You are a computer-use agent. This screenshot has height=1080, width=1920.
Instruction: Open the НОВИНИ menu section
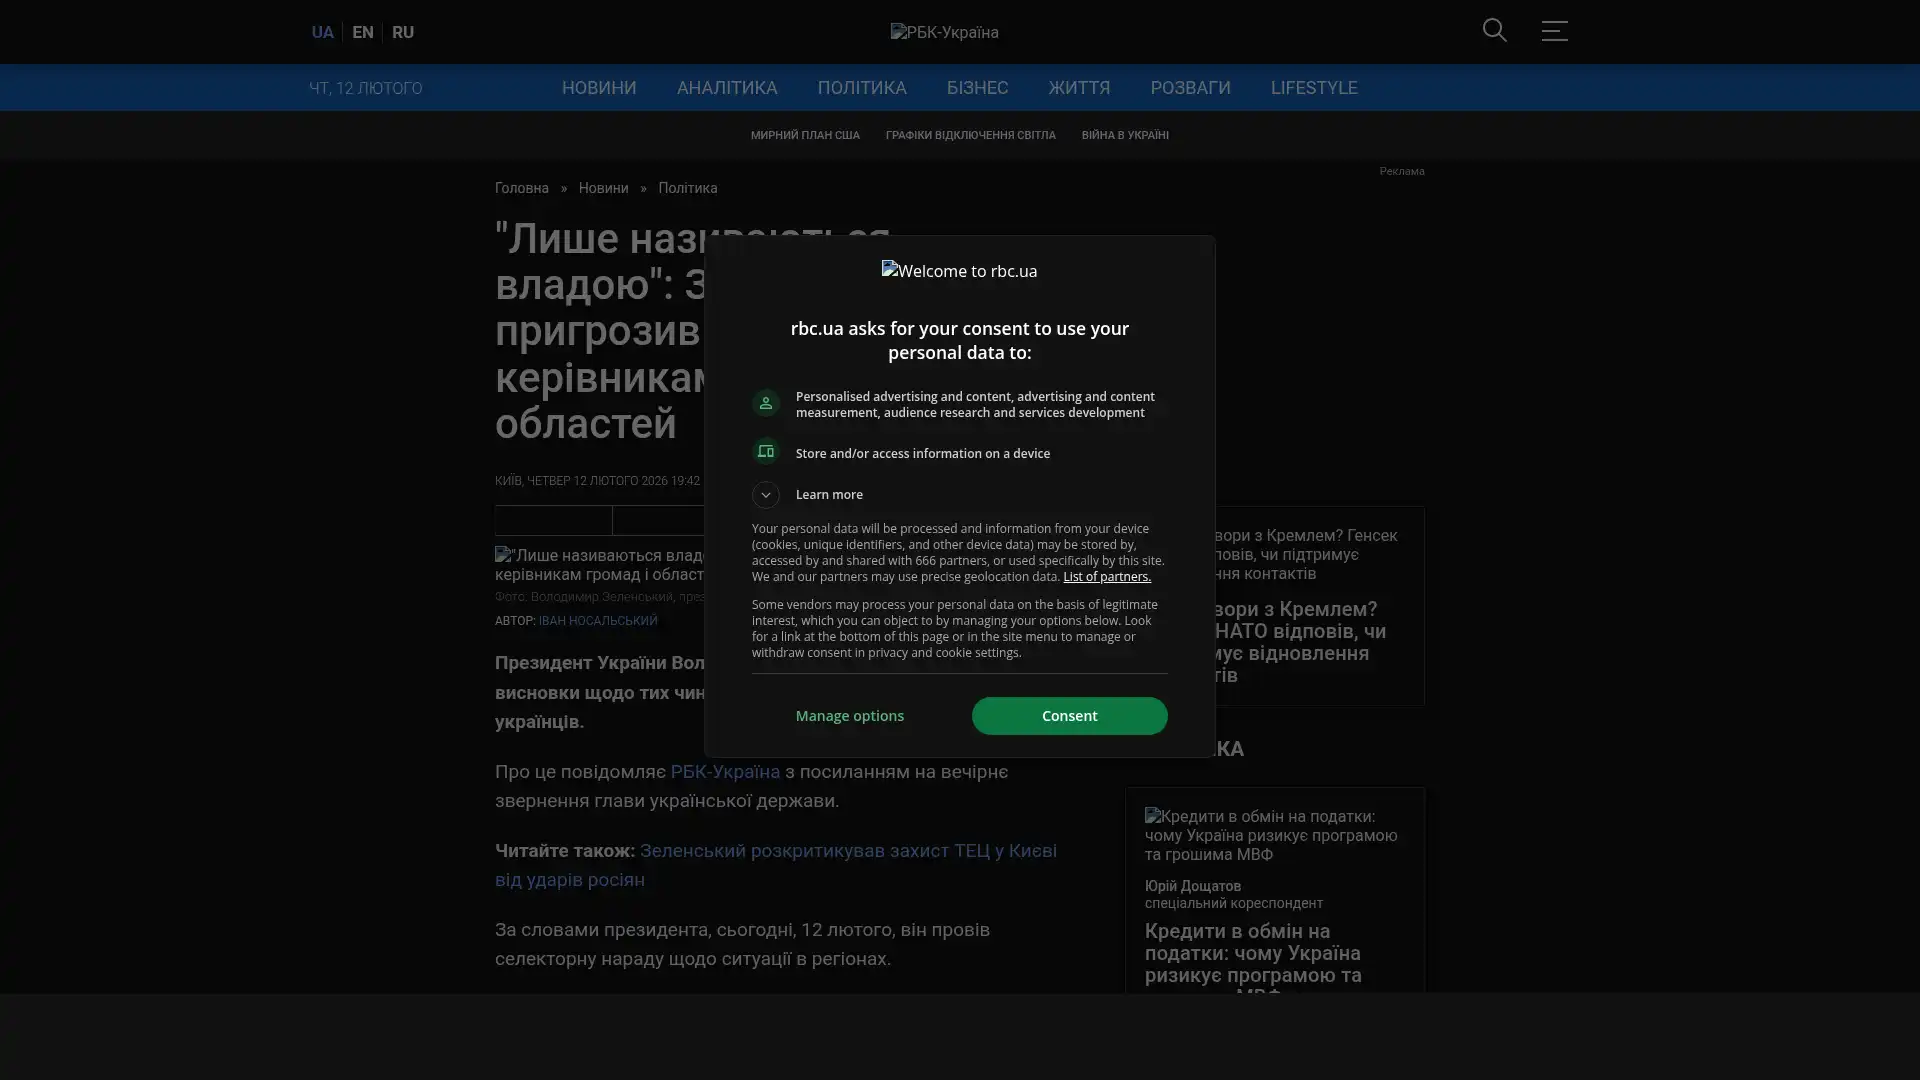[x=598, y=88]
